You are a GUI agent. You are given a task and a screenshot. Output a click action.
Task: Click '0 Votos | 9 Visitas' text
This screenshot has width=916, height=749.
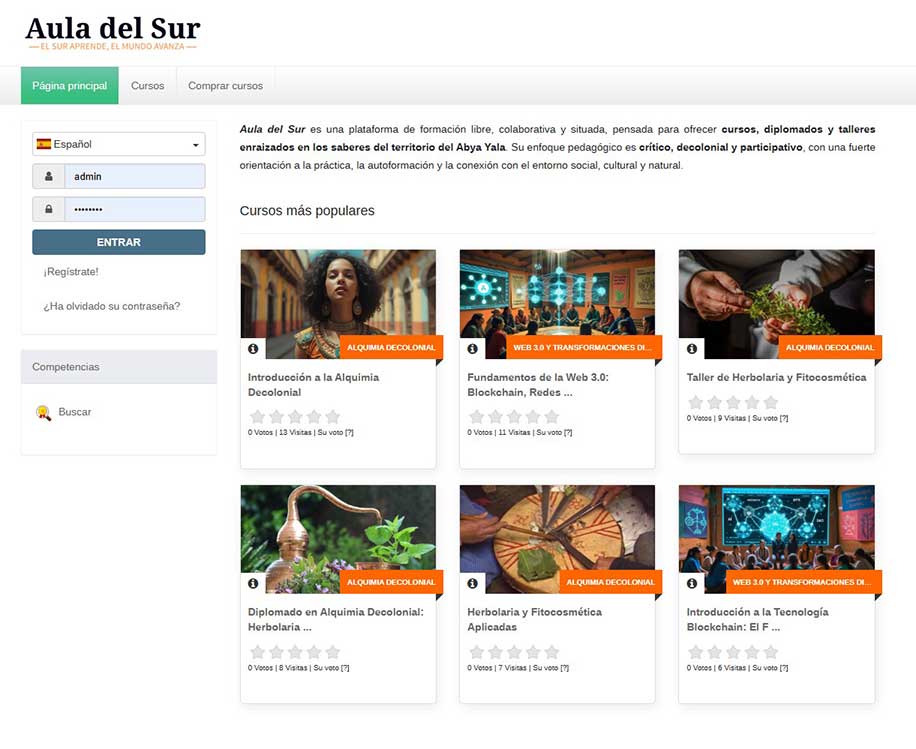click(716, 418)
